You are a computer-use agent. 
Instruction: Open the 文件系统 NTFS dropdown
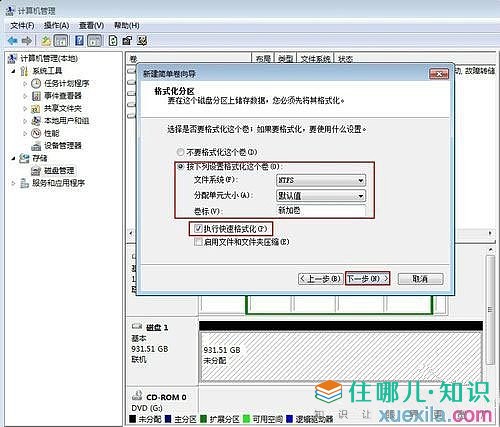[x=321, y=180]
